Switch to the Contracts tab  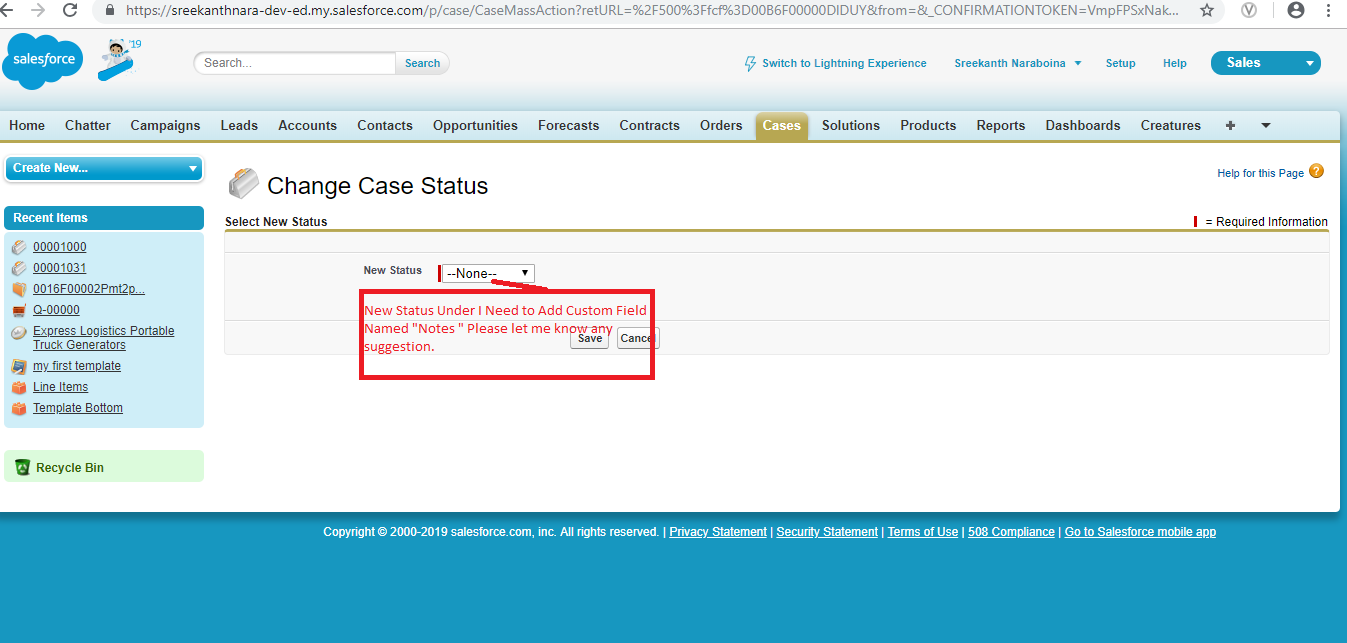tap(649, 125)
